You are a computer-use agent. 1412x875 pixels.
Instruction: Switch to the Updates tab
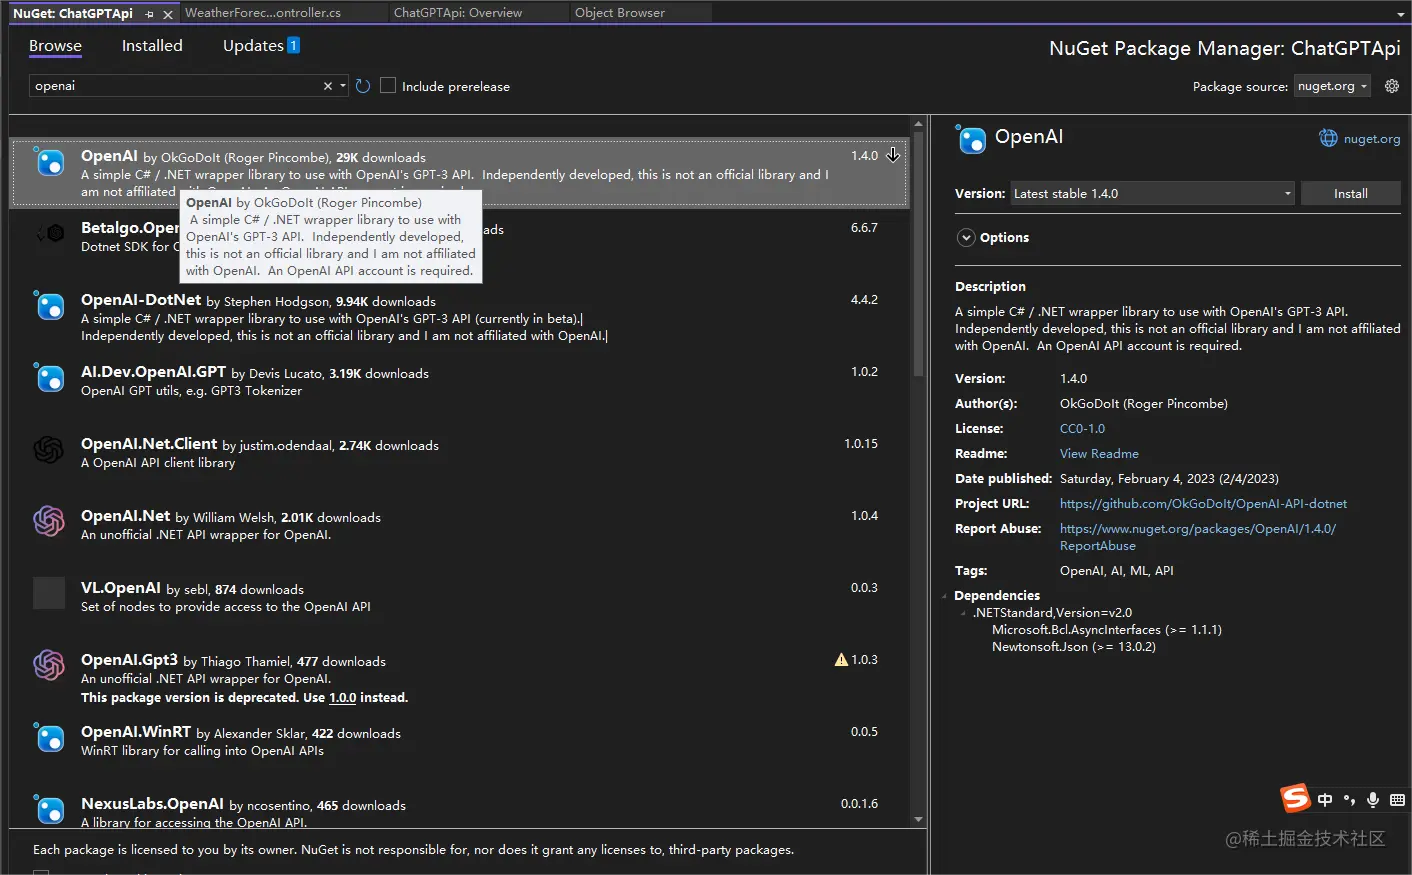pos(261,46)
